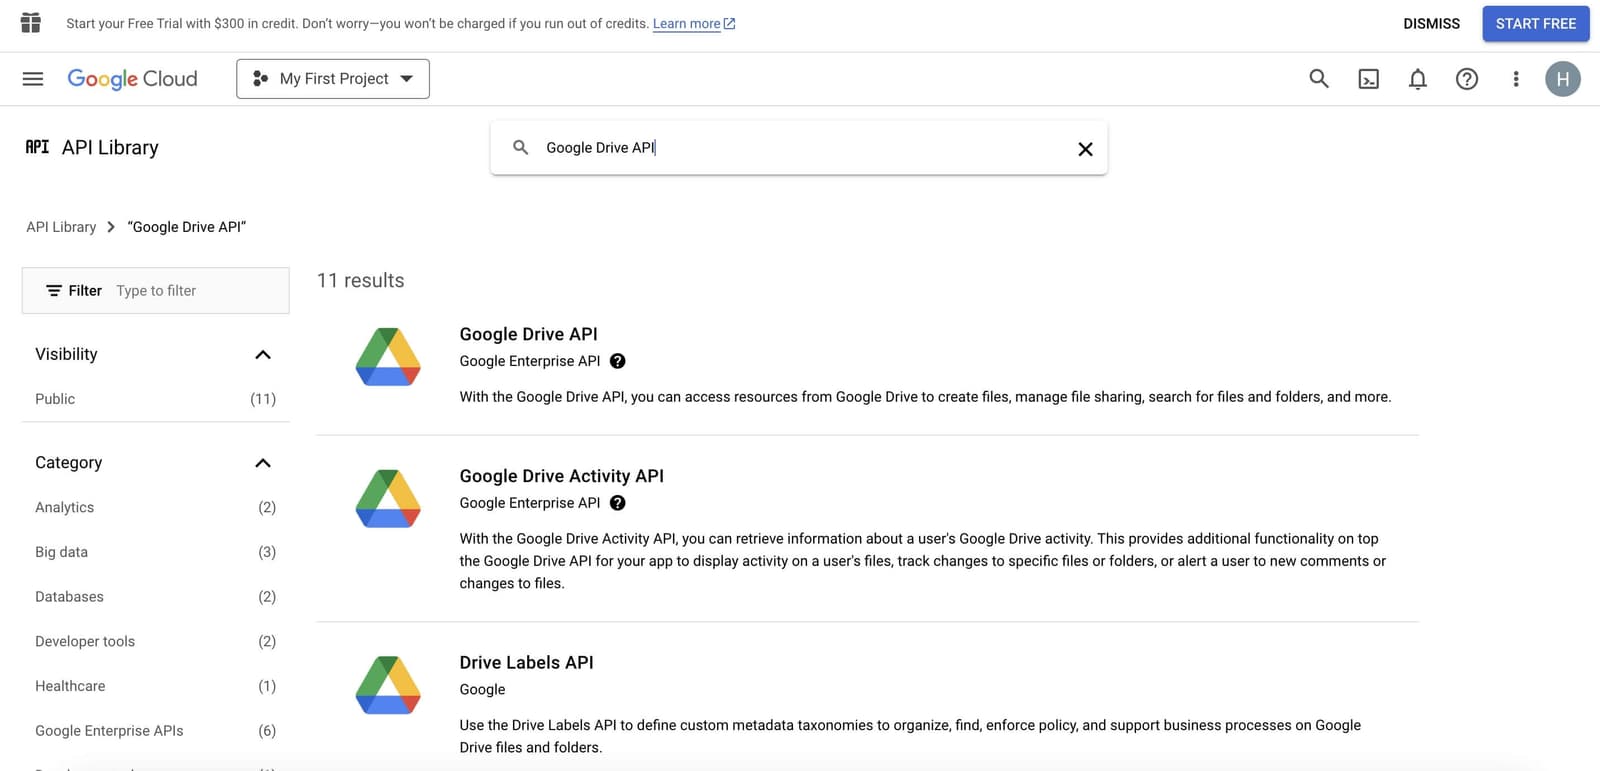
Task: Show help for Drive Activity API enterprise label
Action: (618, 503)
